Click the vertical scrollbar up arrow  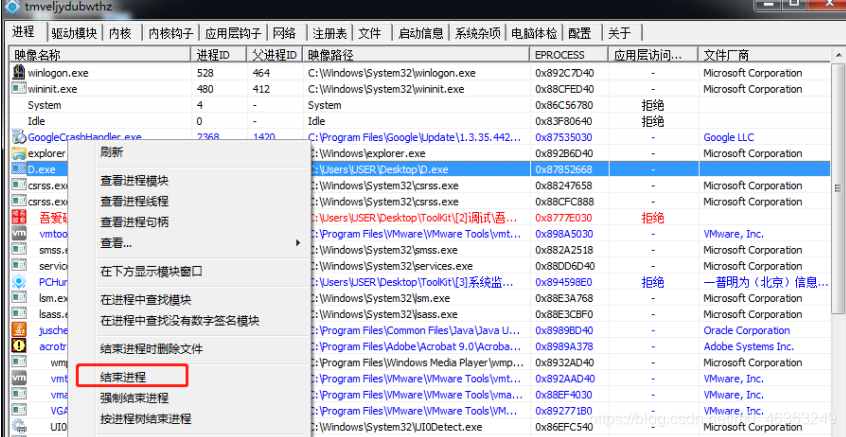click(x=838, y=54)
